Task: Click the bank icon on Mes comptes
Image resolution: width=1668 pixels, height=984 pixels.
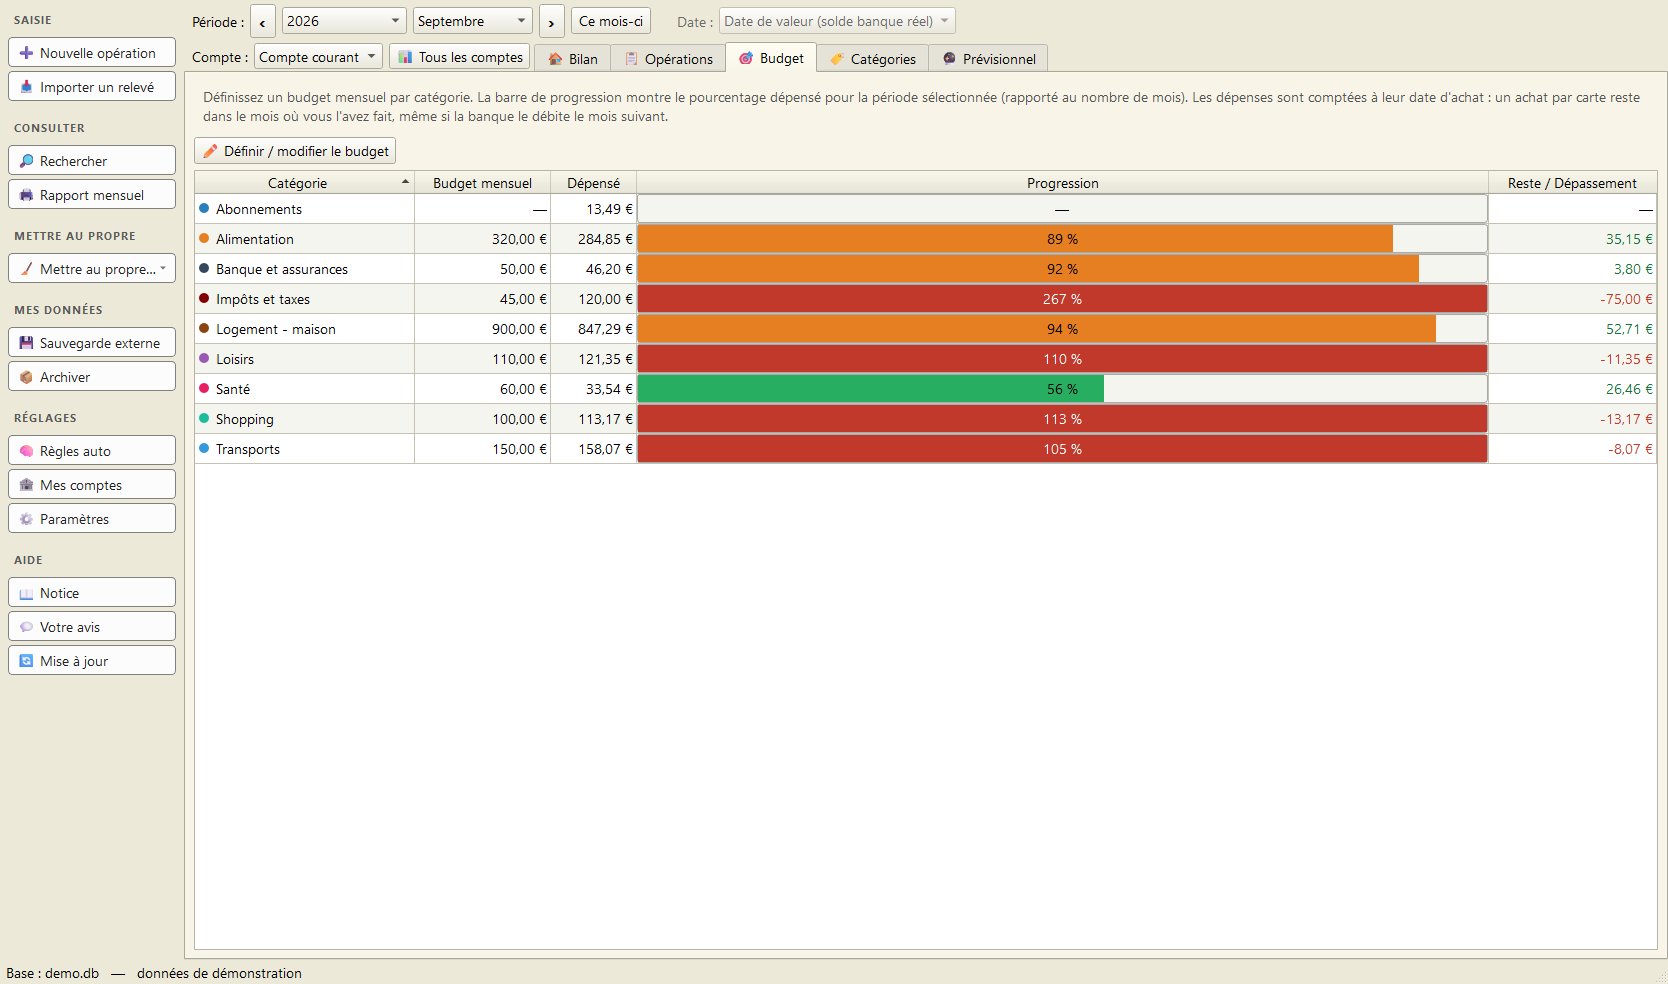Action: (26, 485)
